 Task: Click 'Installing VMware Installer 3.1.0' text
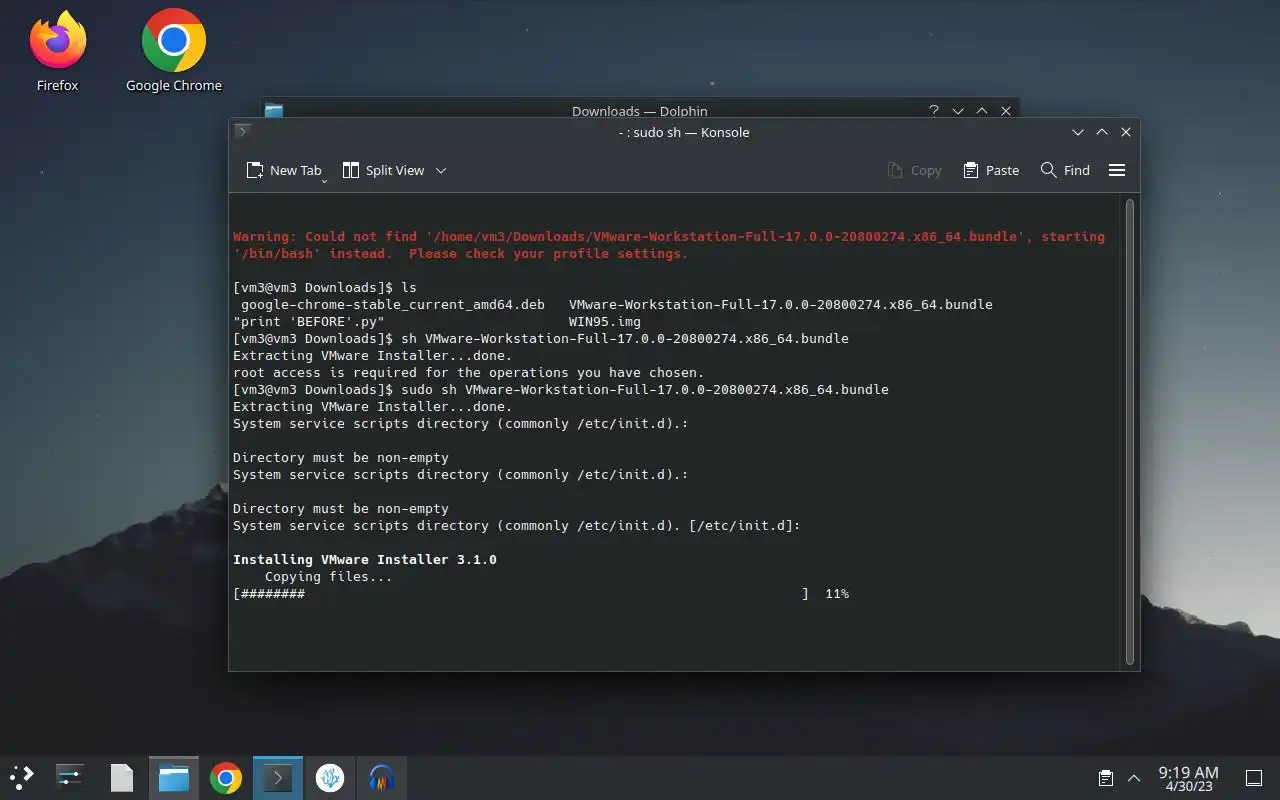(365, 560)
